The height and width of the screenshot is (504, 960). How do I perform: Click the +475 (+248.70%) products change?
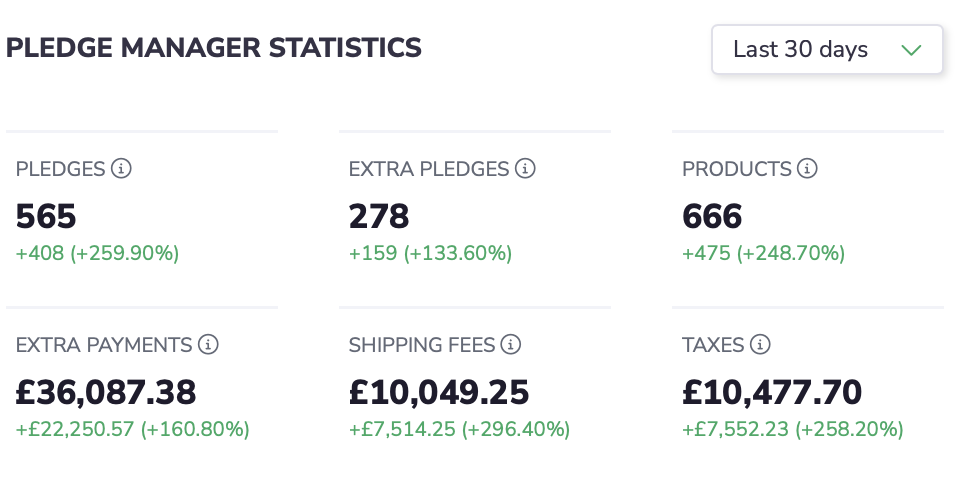763,253
